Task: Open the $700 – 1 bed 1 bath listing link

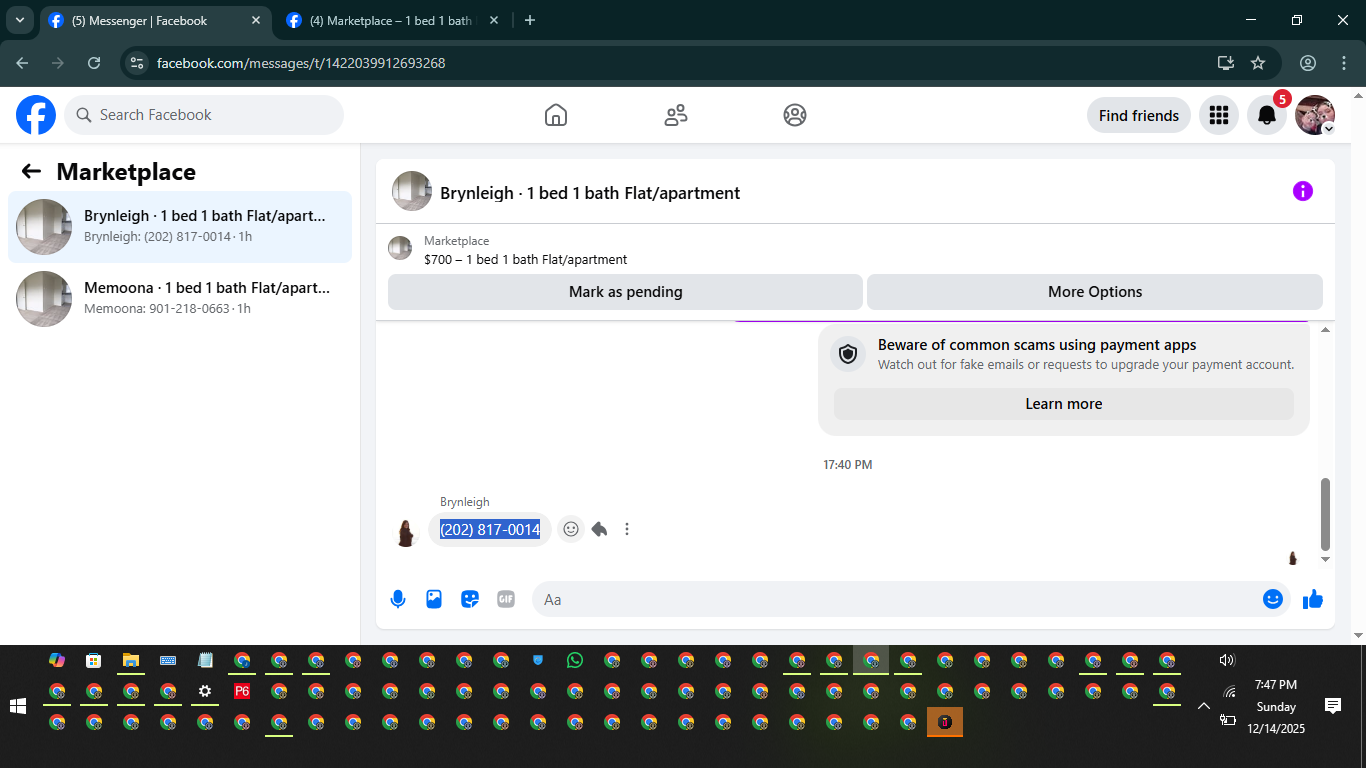Action: (525, 259)
